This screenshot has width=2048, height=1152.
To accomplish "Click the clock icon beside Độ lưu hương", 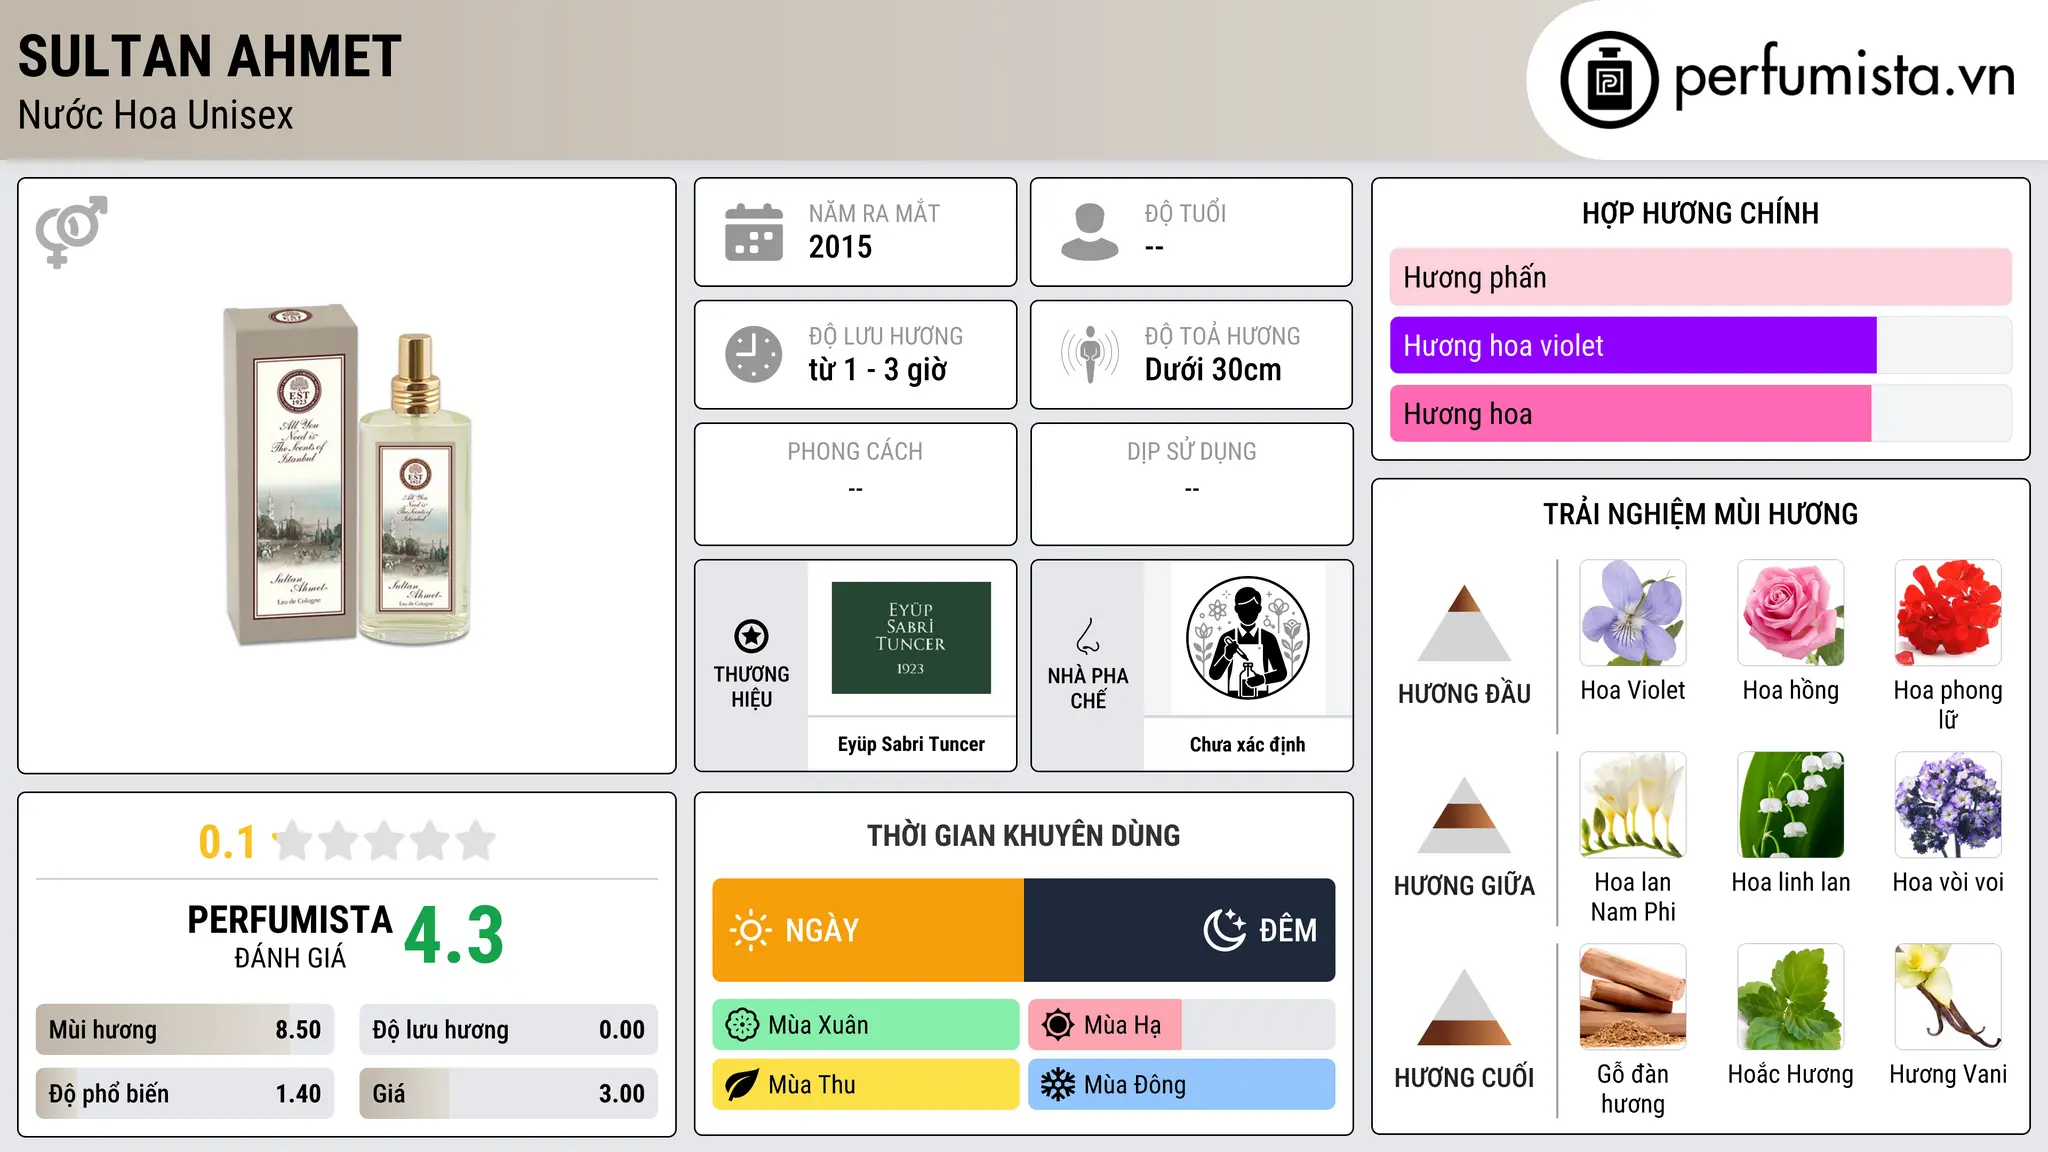I will [754, 354].
